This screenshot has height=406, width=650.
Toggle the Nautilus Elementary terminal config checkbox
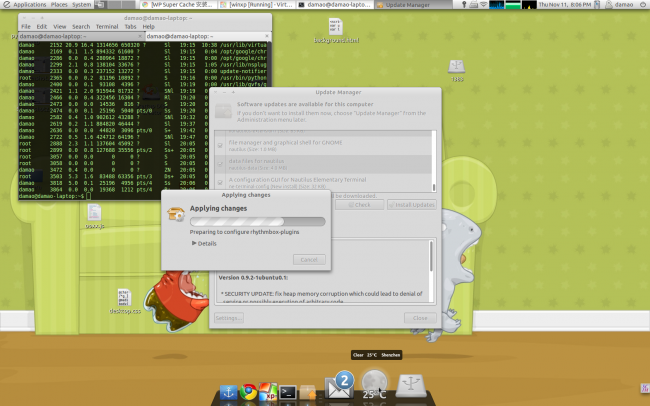point(220,182)
